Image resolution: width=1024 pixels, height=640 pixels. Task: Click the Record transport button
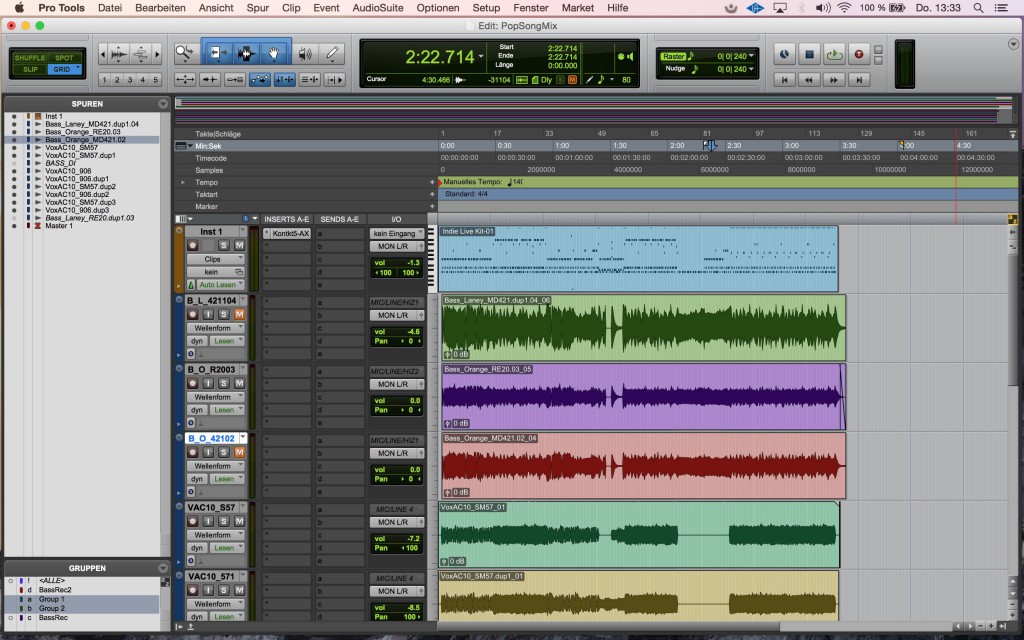(x=859, y=55)
